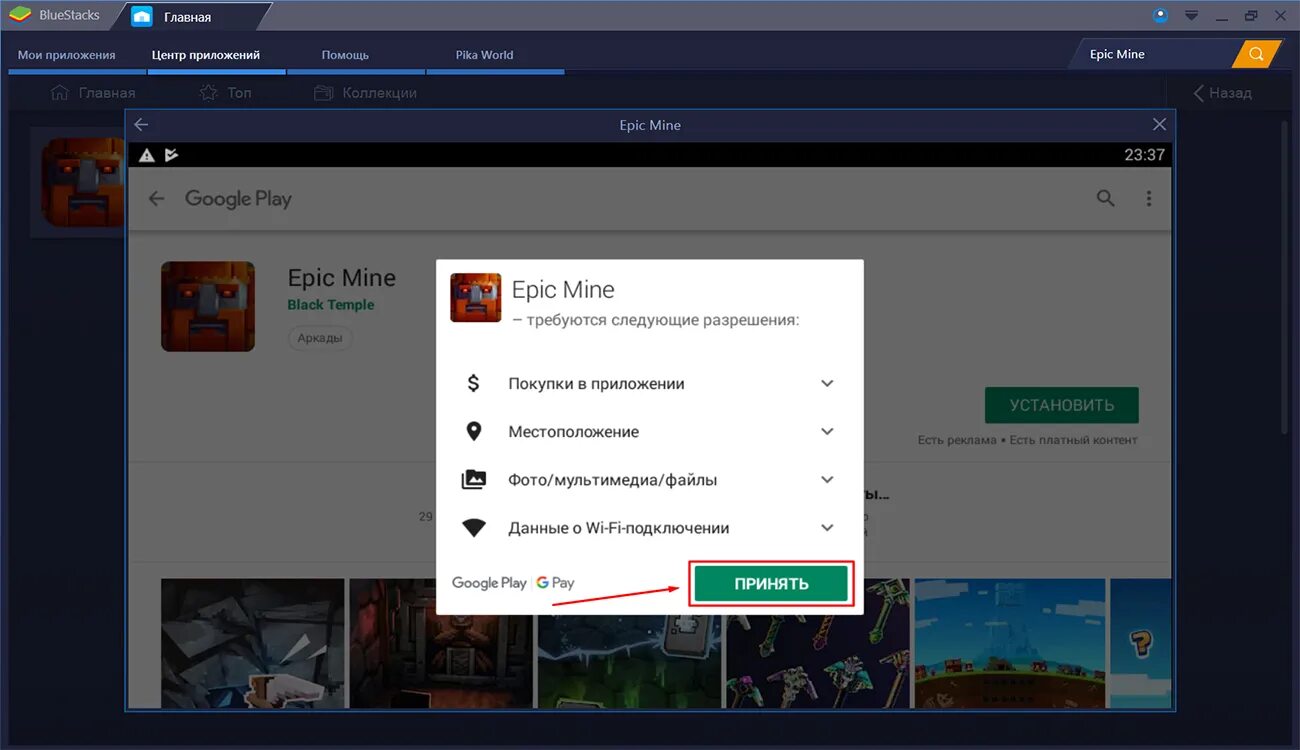Click the Google Play logo in dialog

[489, 582]
